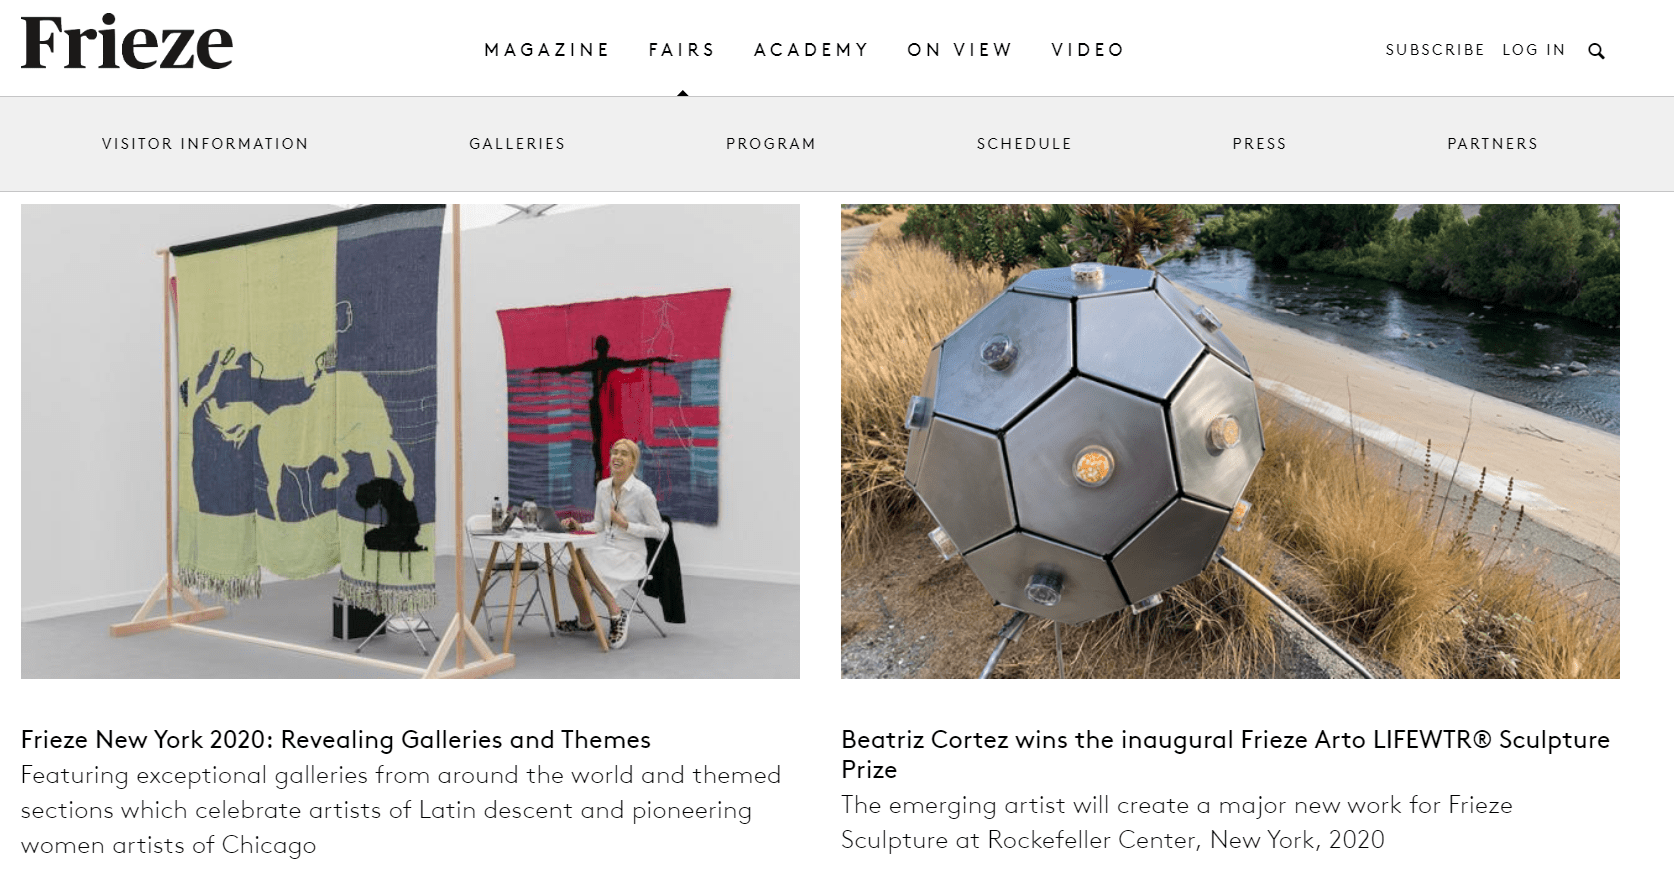
Task: Click the Log In link
Action: pos(1534,50)
